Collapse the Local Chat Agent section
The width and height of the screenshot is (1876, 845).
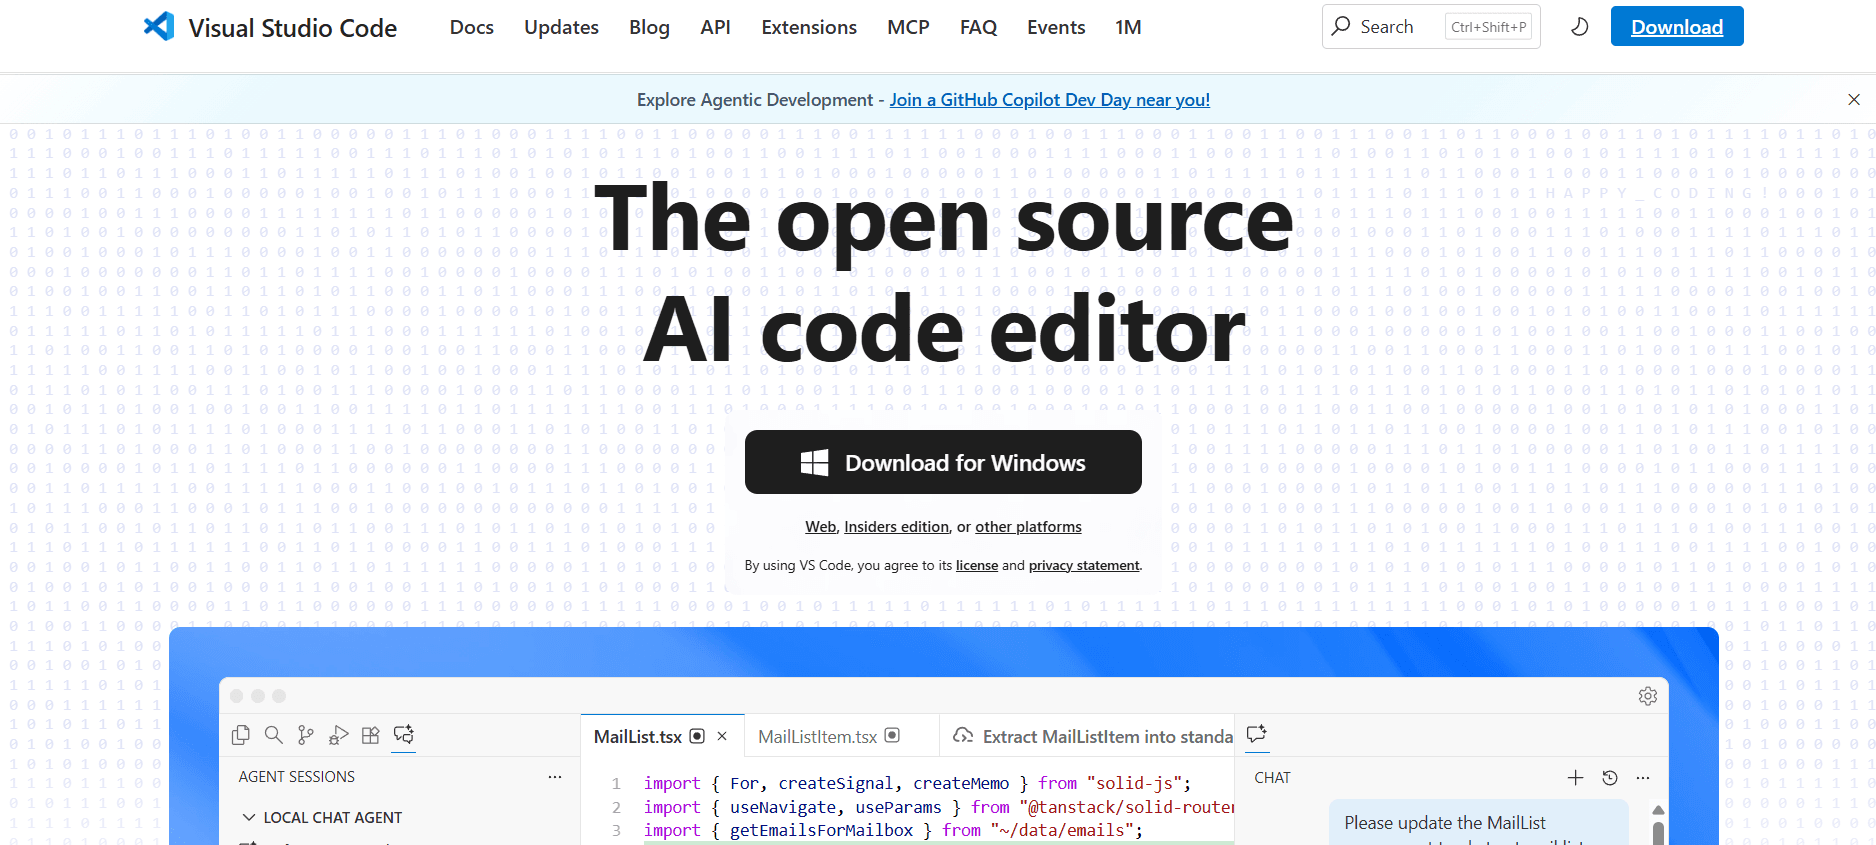249,817
